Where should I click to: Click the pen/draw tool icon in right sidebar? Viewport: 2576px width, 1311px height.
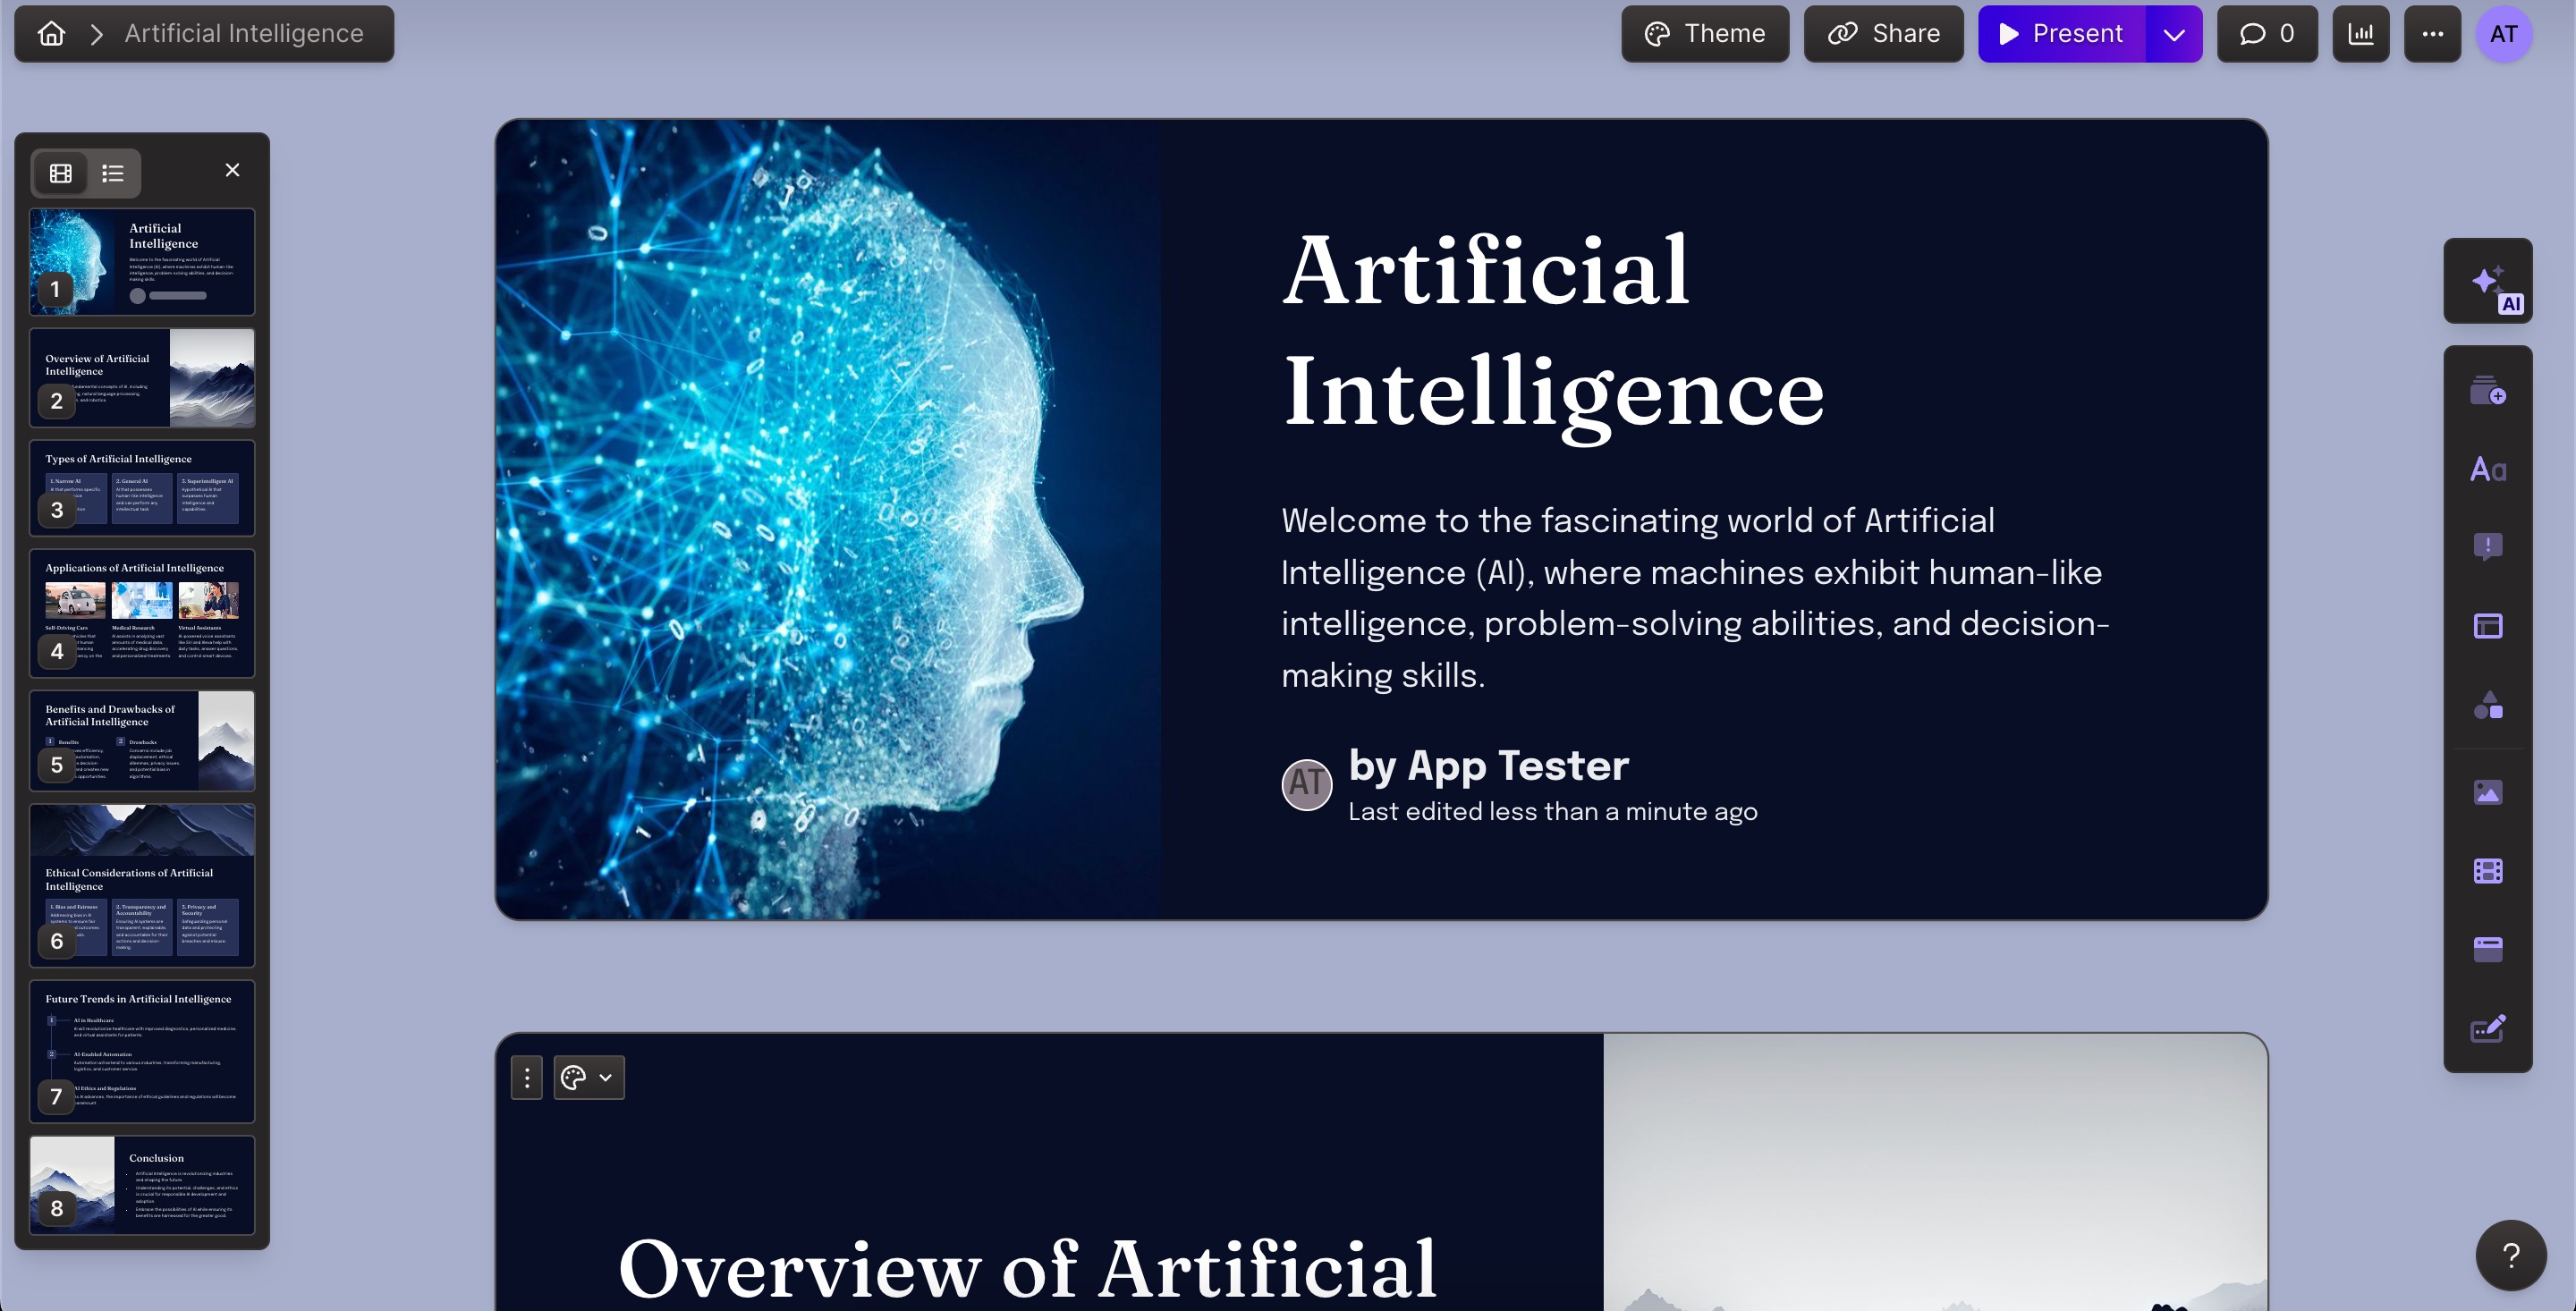click(2489, 1027)
